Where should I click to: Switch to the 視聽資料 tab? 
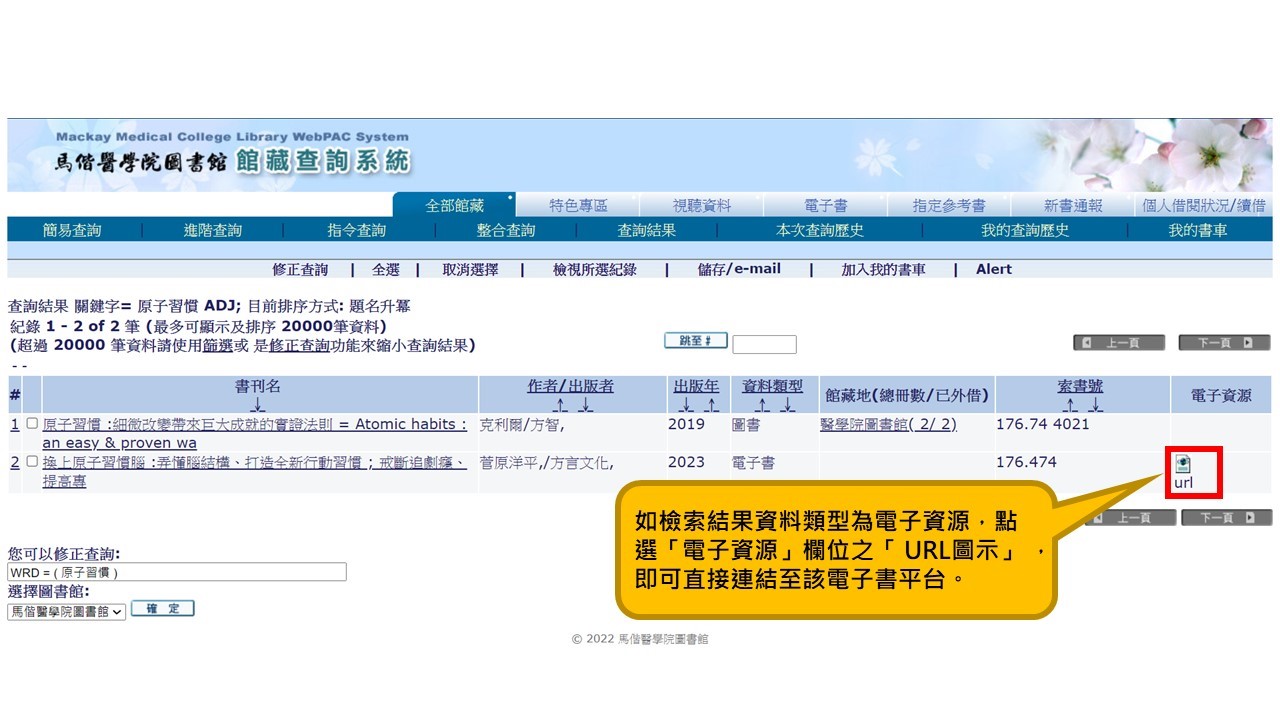[701, 205]
